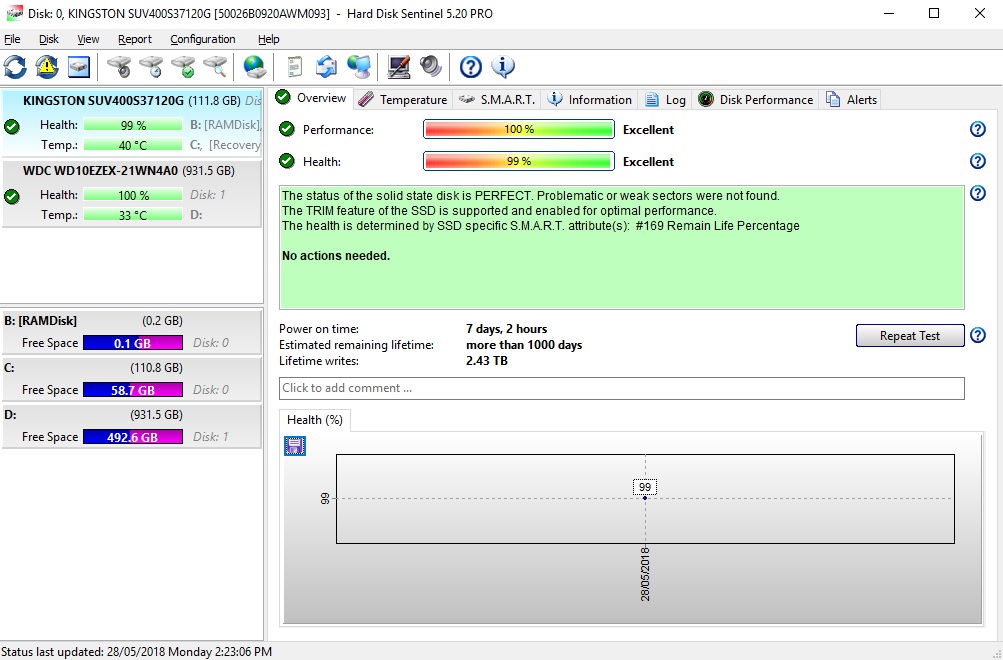Click the blue info bubble toolbar icon

pos(503,67)
